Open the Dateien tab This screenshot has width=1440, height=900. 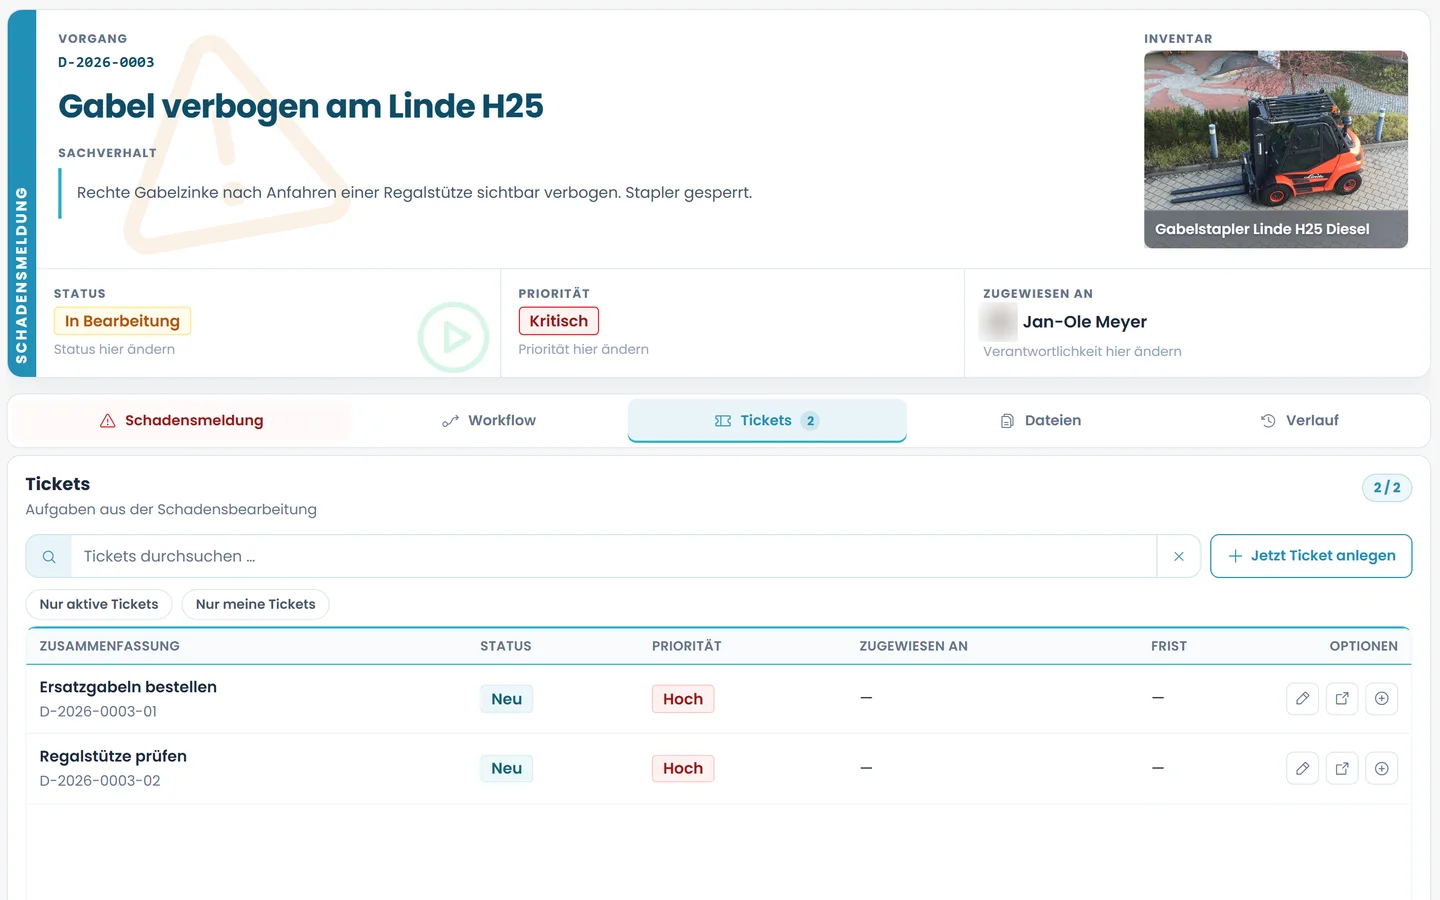1041,421
